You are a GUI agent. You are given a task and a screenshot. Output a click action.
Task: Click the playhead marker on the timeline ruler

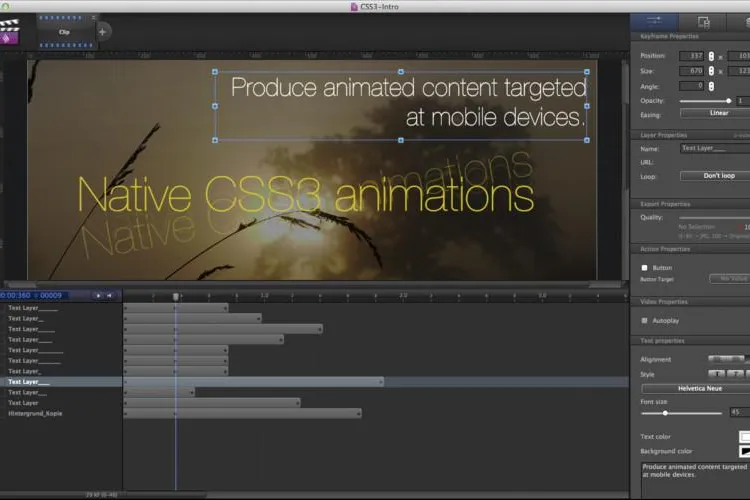click(x=176, y=297)
